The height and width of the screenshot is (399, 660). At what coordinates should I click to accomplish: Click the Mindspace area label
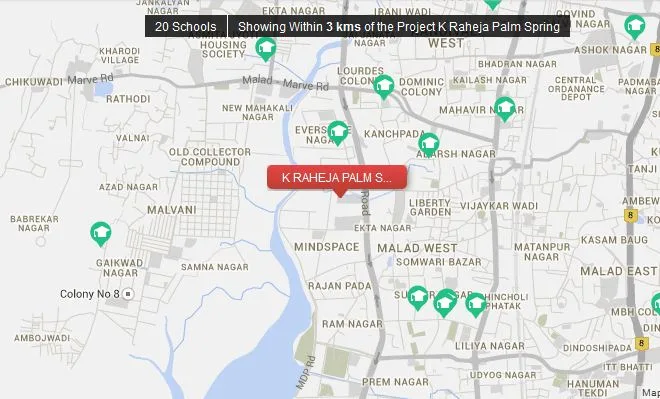[327, 247]
